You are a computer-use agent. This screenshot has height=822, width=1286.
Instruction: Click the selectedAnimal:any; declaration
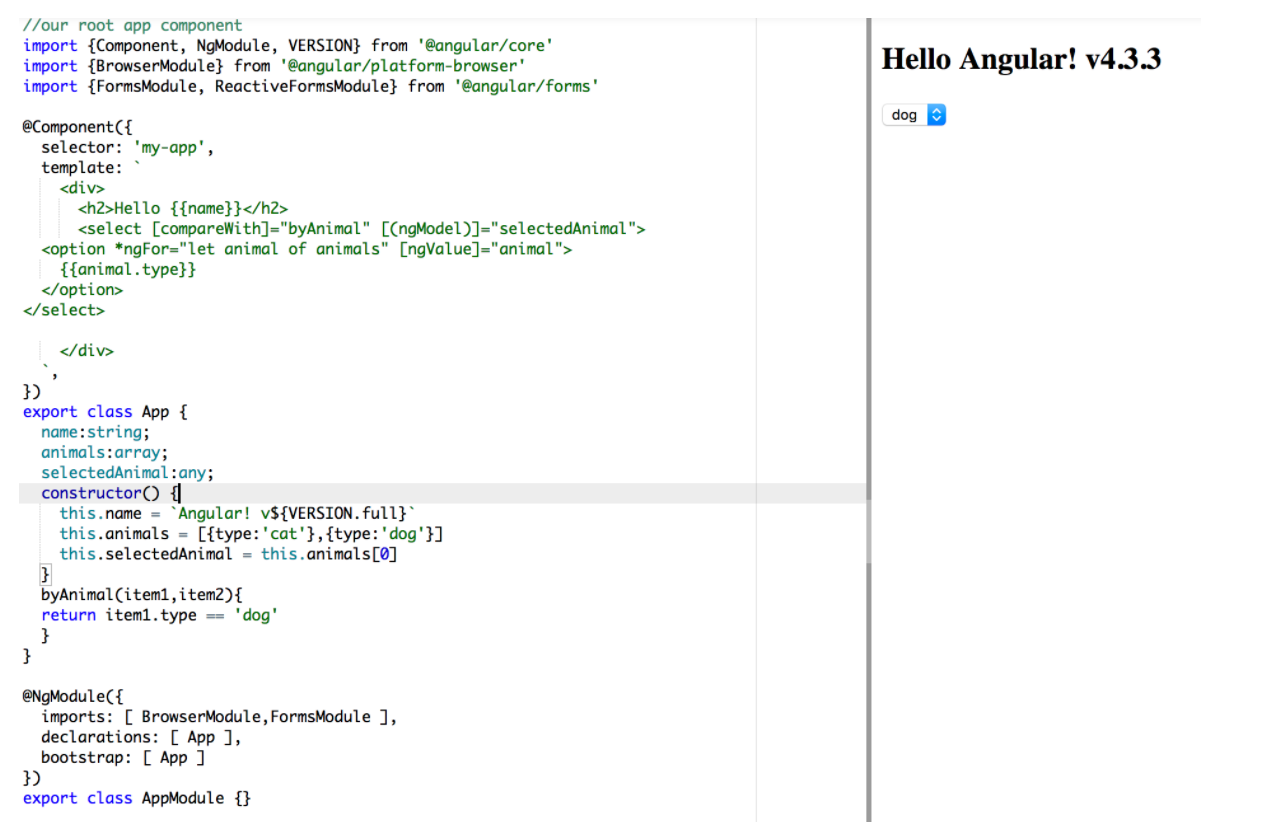[x=128, y=473]
